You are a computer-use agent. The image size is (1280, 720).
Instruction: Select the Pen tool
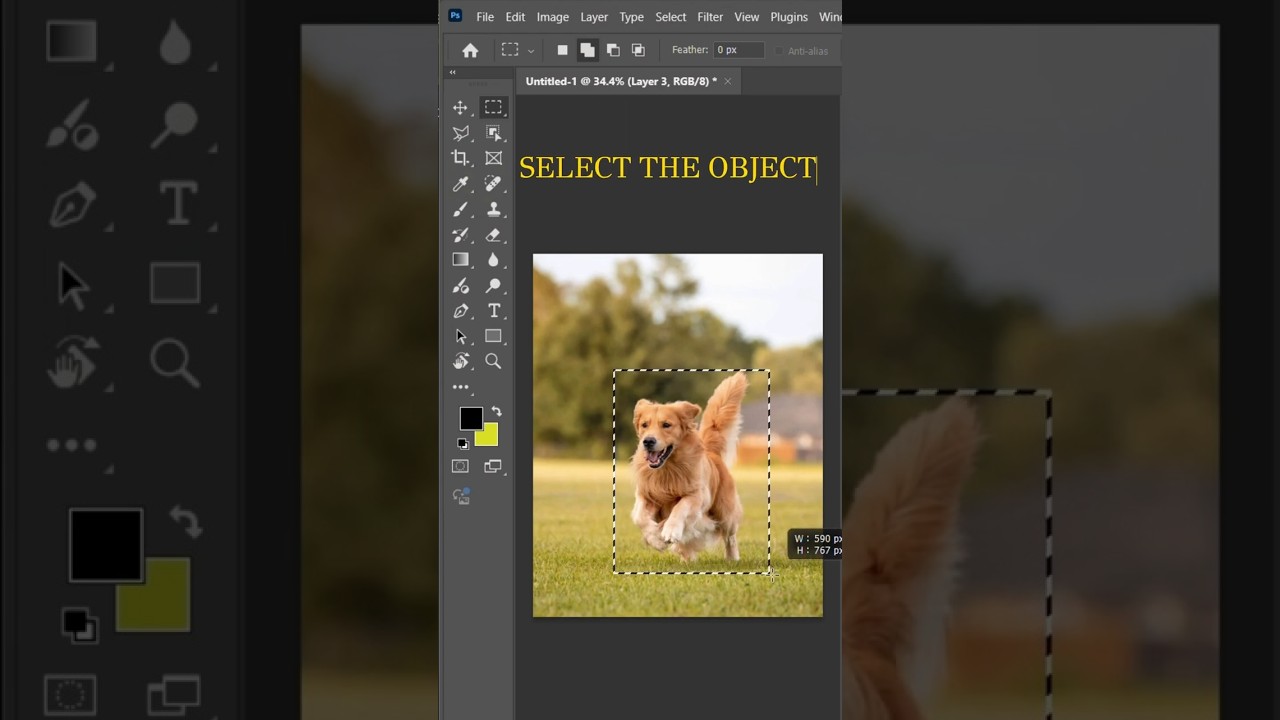pos(460,311)
